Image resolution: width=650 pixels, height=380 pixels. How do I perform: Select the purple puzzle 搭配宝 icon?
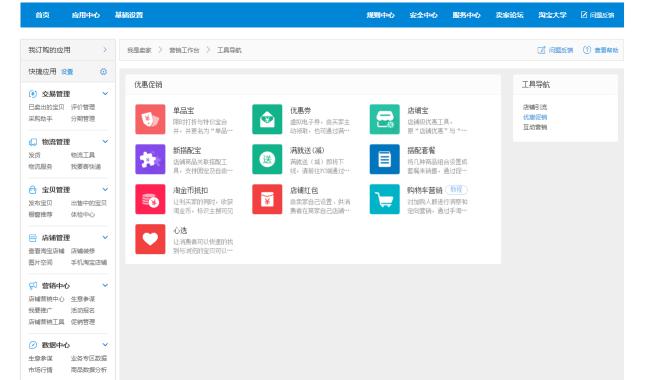tap(150, 159)
